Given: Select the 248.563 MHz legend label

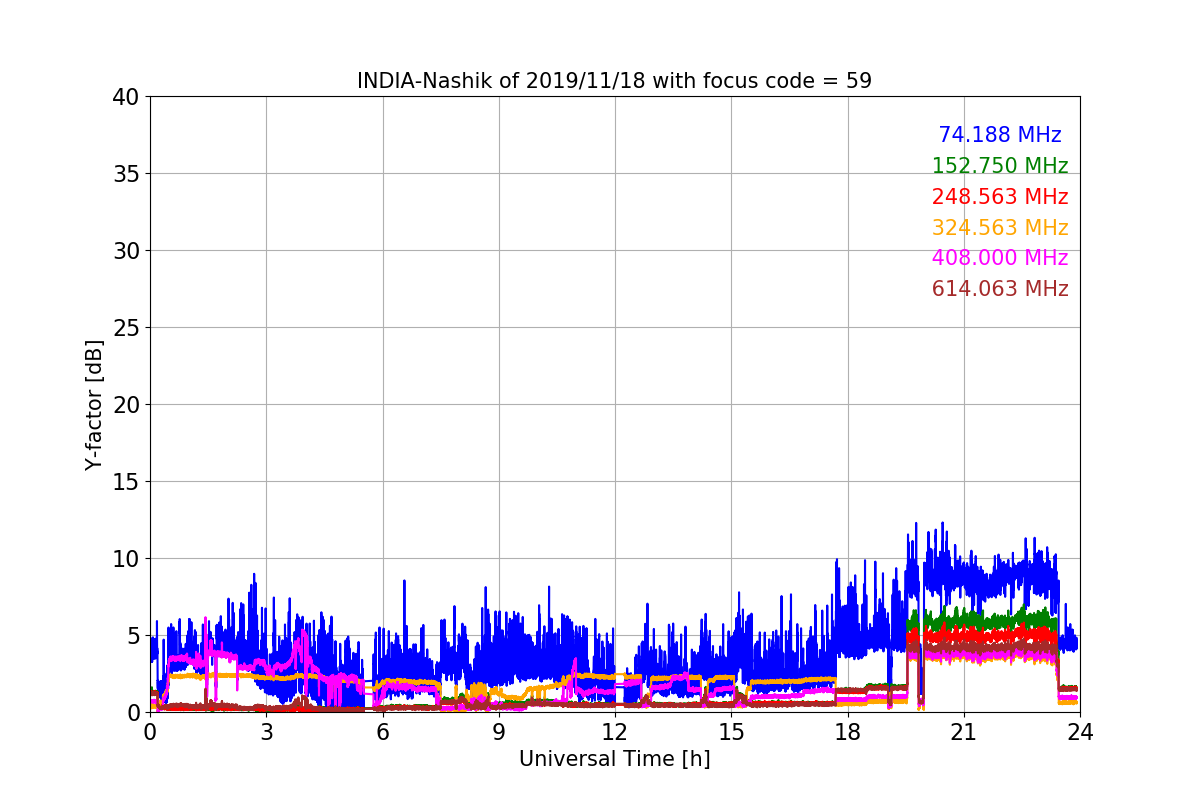Looking at the screenshot, I should click(x=1000, y=197).
